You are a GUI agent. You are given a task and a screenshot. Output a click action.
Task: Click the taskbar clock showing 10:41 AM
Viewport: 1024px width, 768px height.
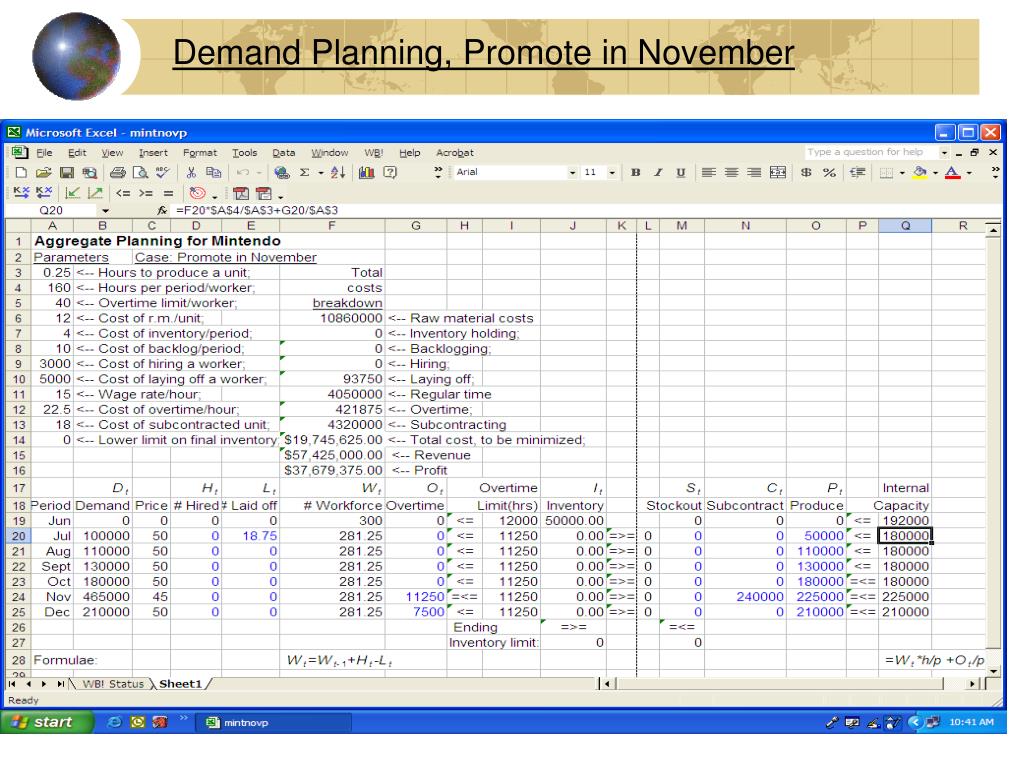(971, 722)
